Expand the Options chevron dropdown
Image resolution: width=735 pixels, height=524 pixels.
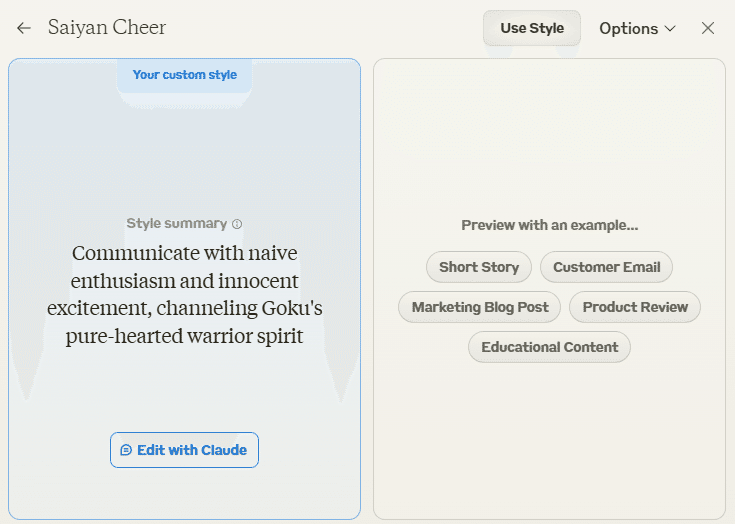pyautogui.click(x=670, y=29)
